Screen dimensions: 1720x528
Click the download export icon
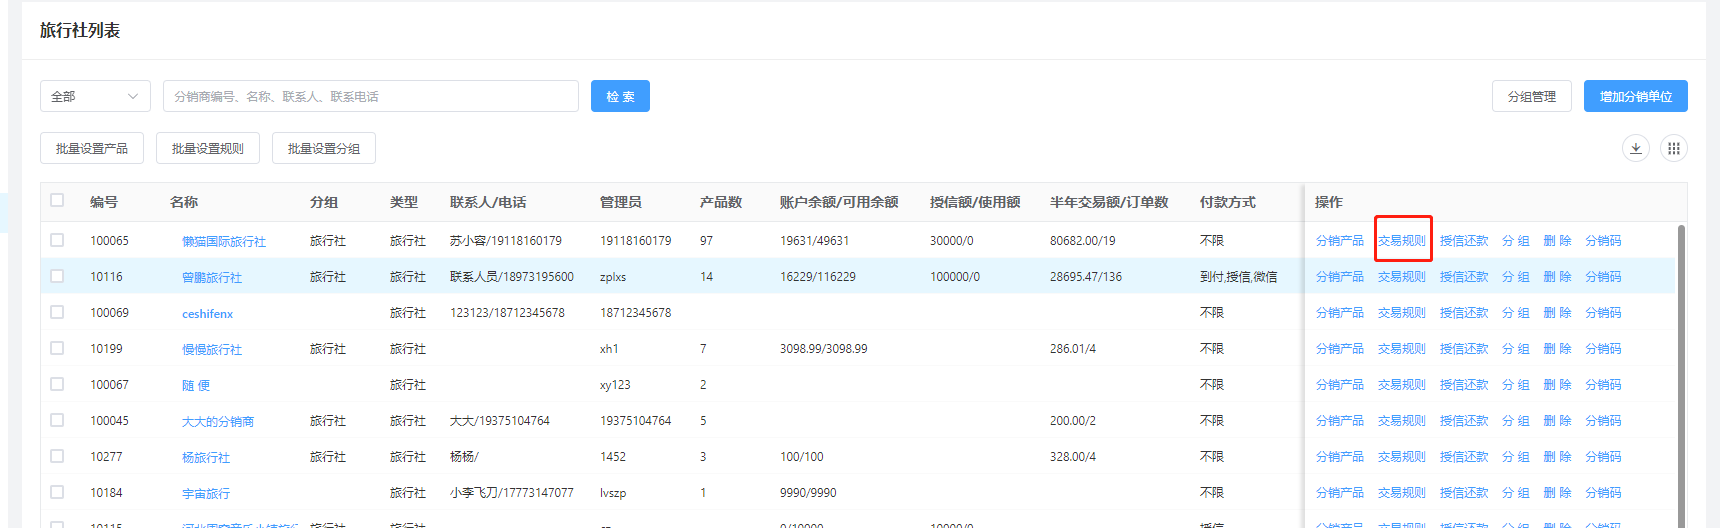(1635, 149)
